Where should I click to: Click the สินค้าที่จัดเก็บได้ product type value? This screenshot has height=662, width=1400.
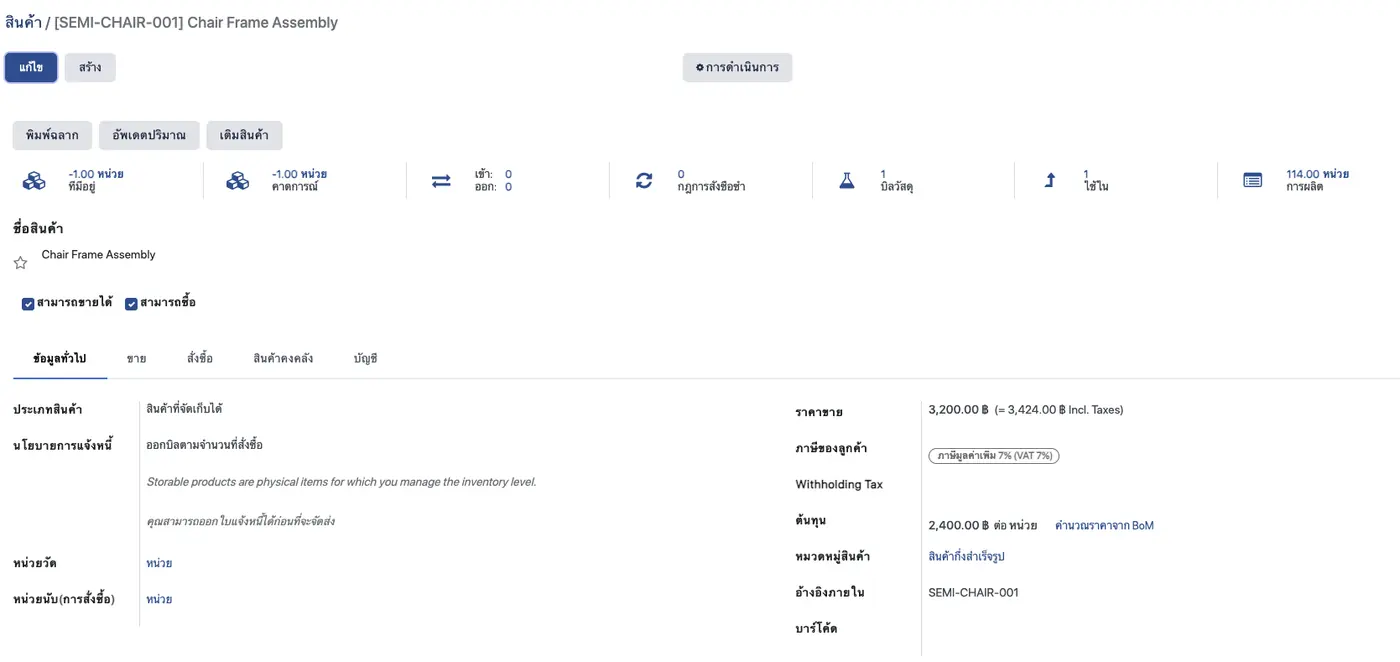click(184, 409)
